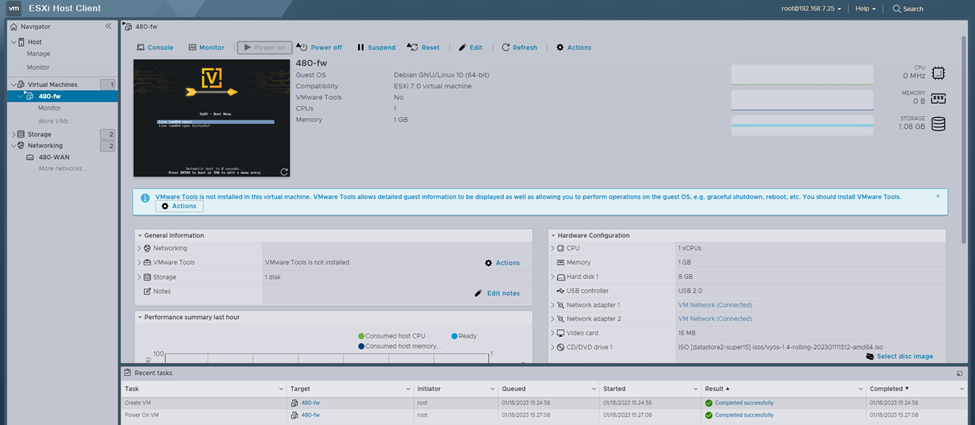Toggle Consumed host memory legend
The image size is (975, 425).
click(x=400, y=346)
